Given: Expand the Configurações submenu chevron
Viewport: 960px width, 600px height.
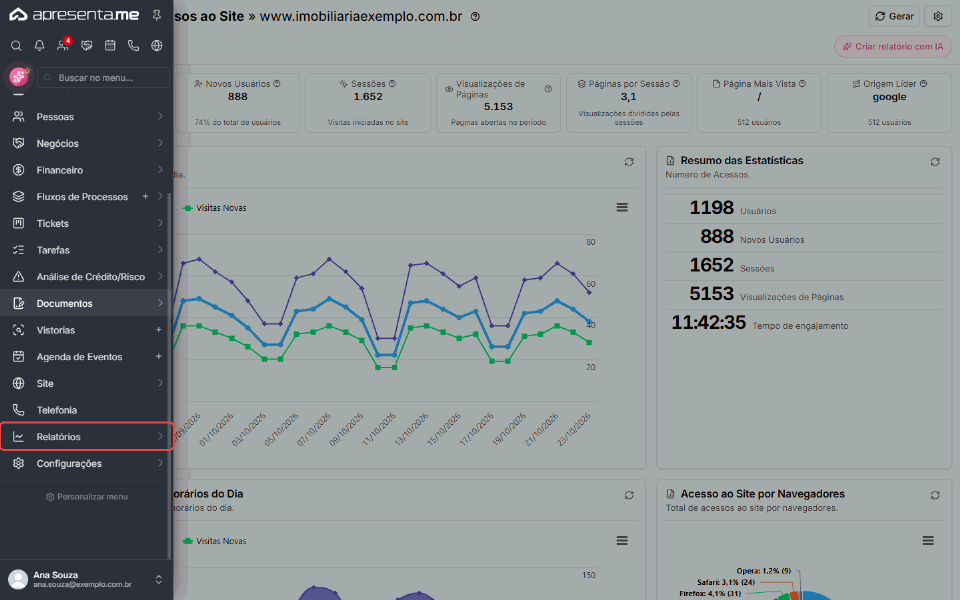Looking at the screenshot, I should (x=160, y=463).
